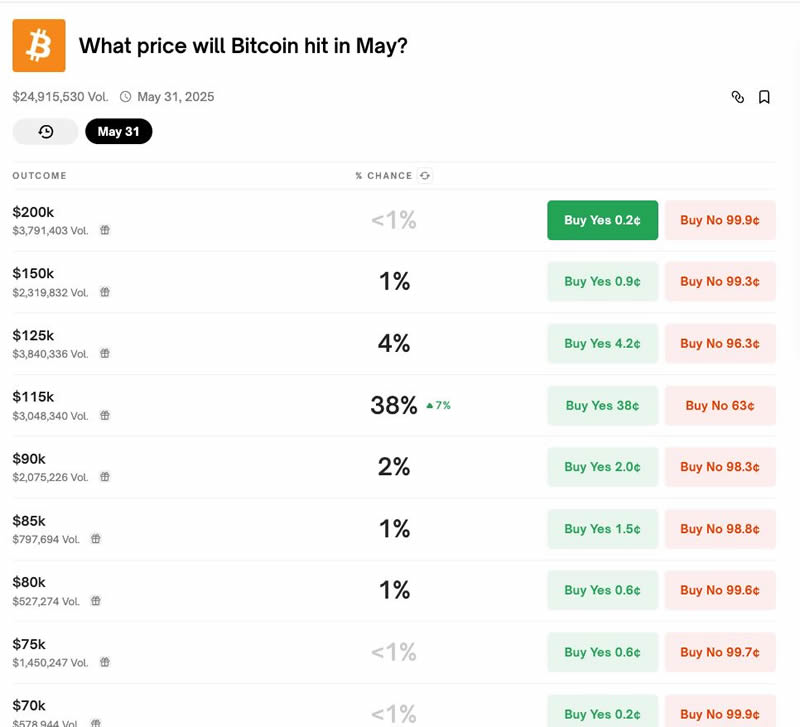Open the past markets history icon
The height and width of the screenshot is (727, 800).
[45, 132]
